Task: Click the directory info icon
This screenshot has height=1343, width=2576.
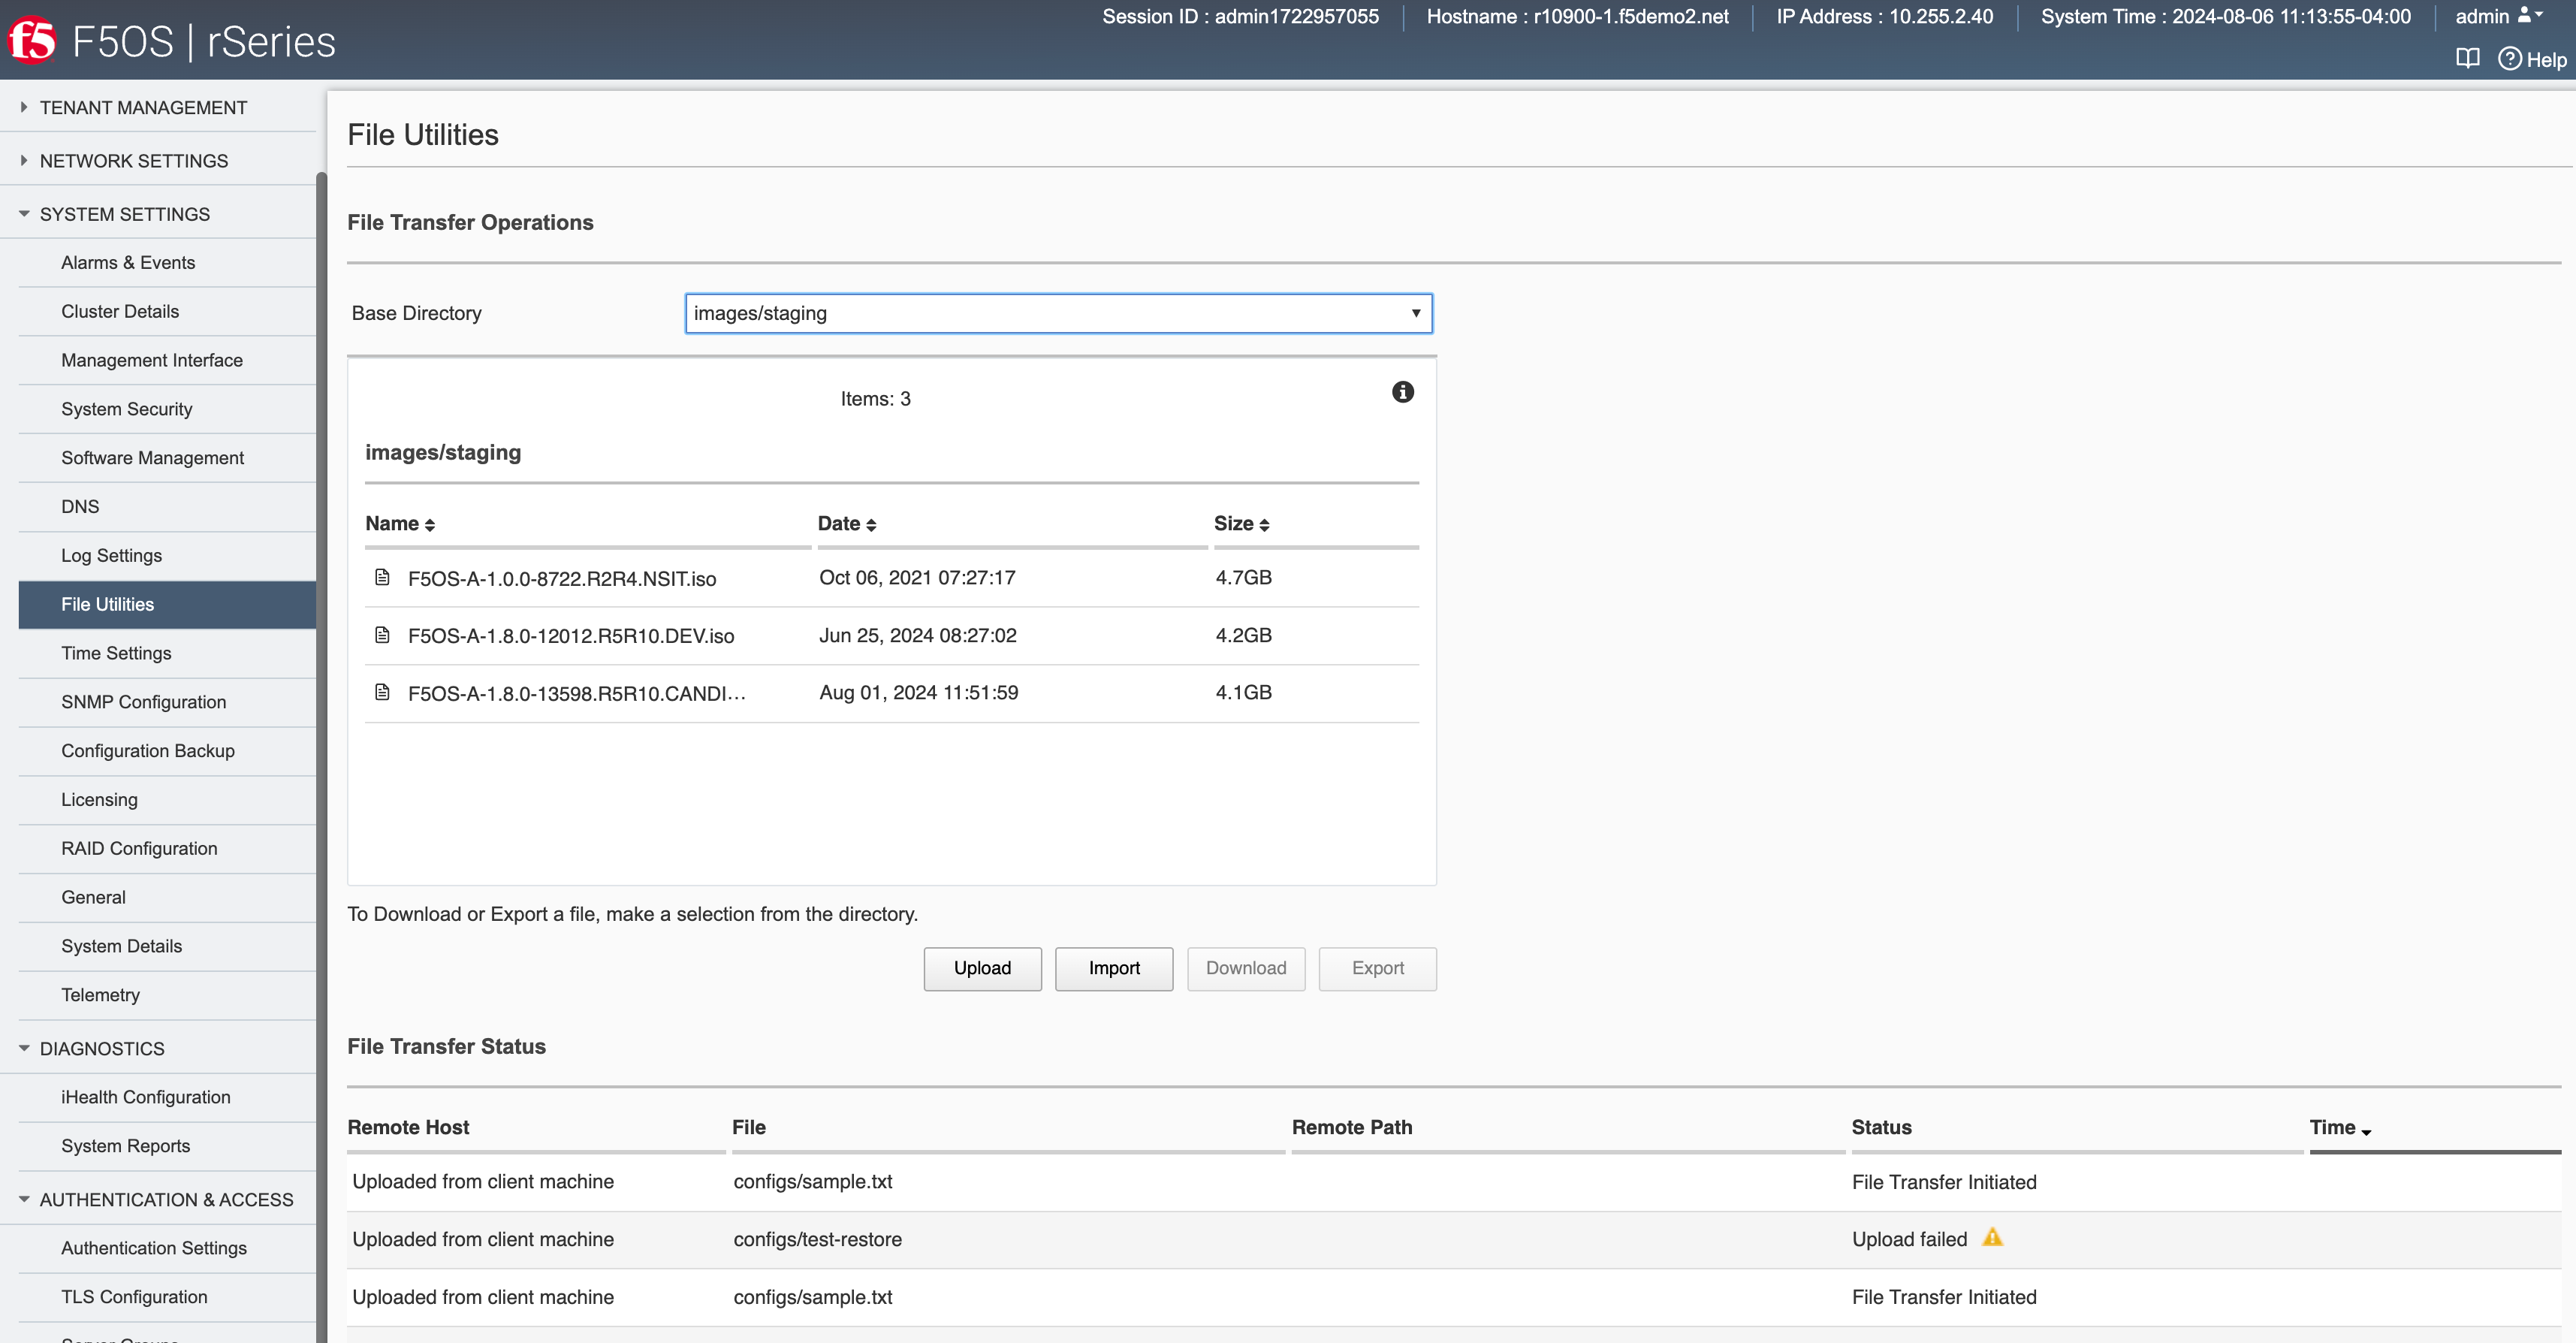Action: coord(1403,392)
